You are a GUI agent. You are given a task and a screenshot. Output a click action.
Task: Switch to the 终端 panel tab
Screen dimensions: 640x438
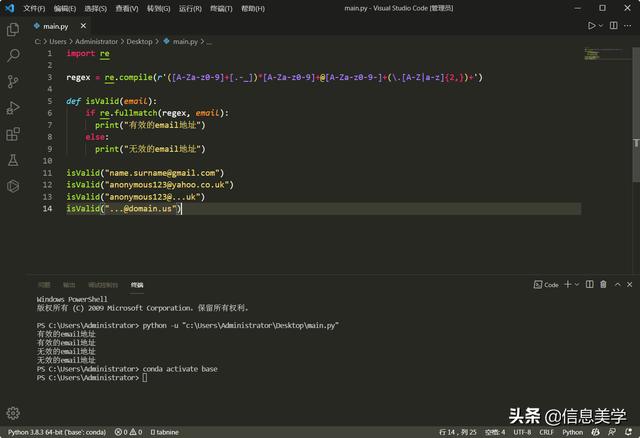point(137,285)
